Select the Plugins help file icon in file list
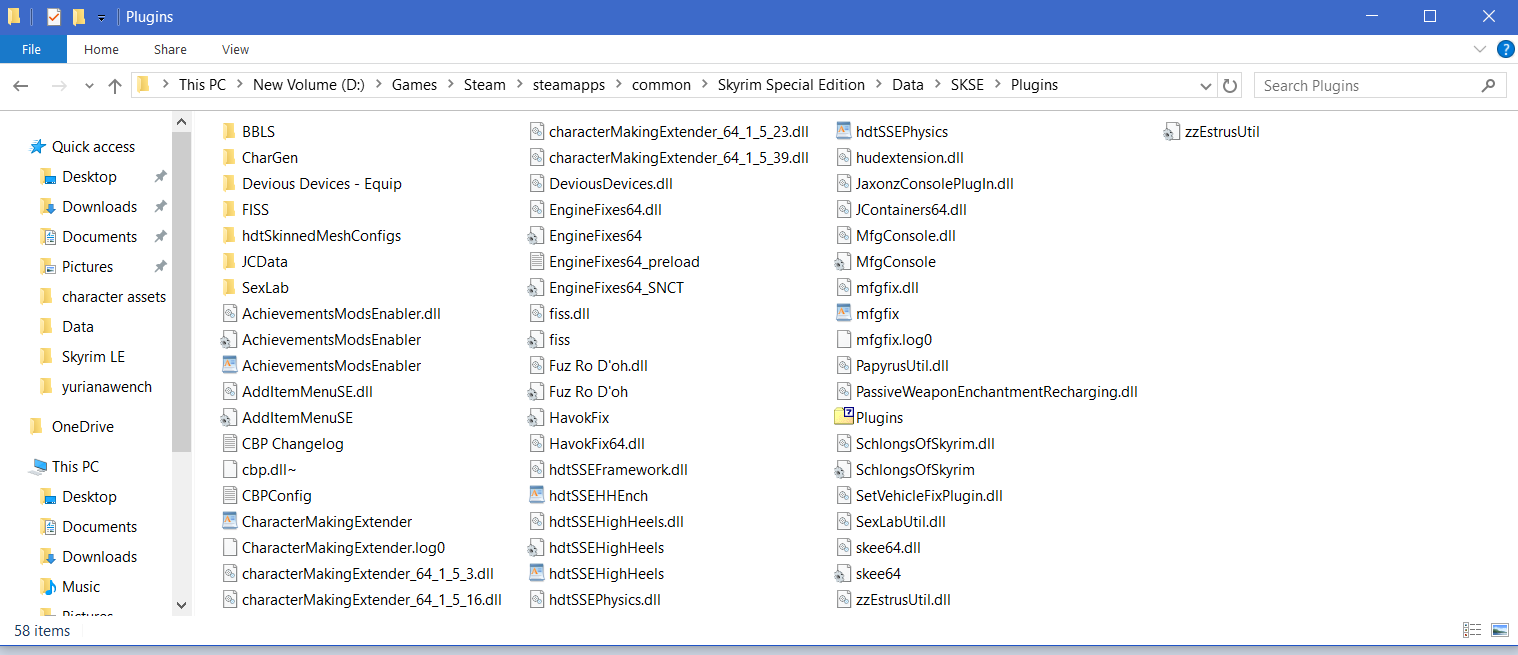Image resolution: width=1518 pixels, height=655 pixels. pyautogui.click(x=843, y=418)
